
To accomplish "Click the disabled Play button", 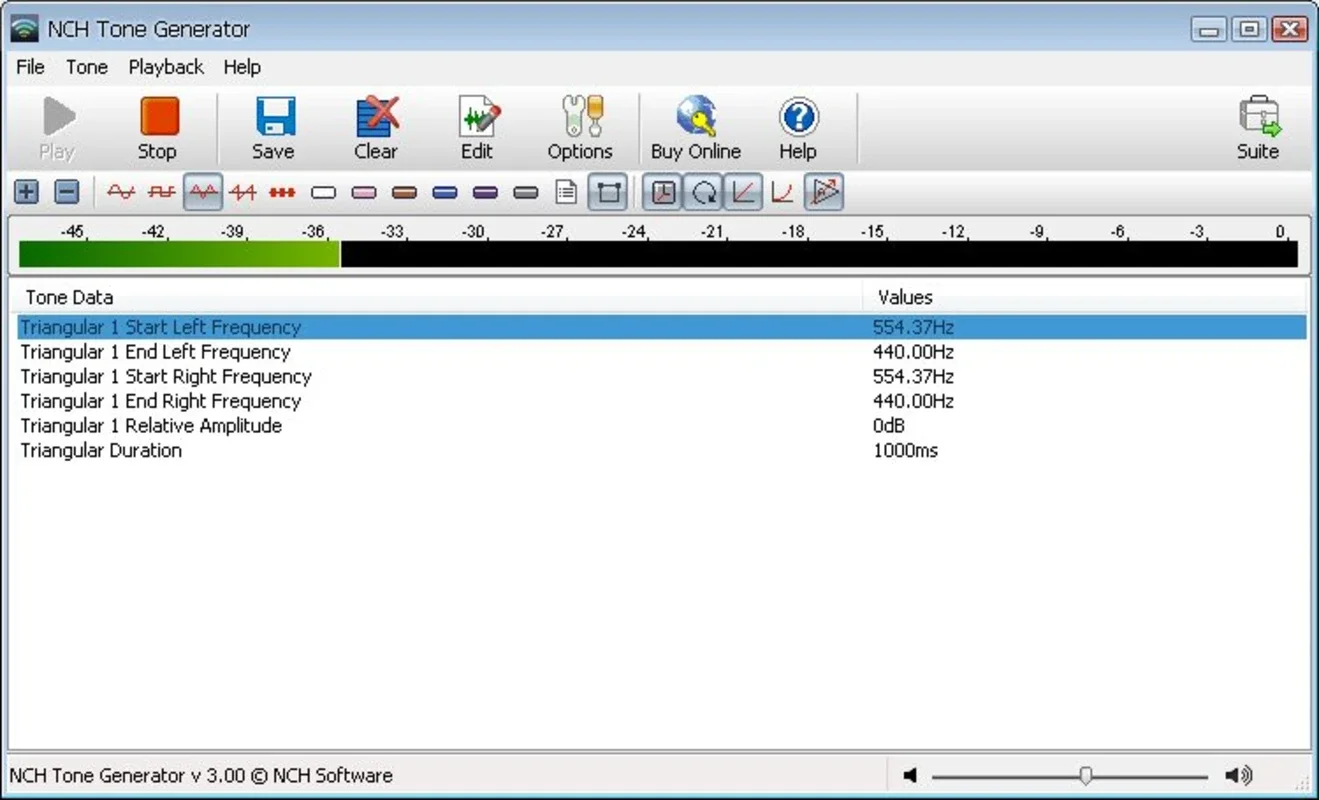I will 58,129.
